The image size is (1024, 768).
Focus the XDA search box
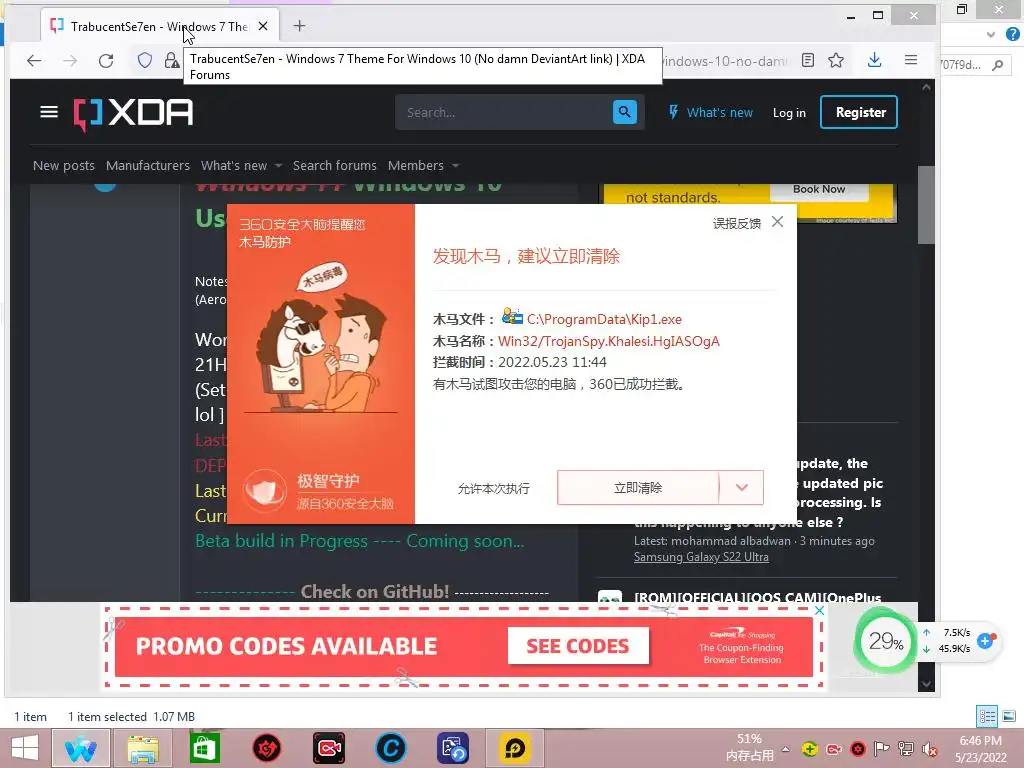[504, 112]
